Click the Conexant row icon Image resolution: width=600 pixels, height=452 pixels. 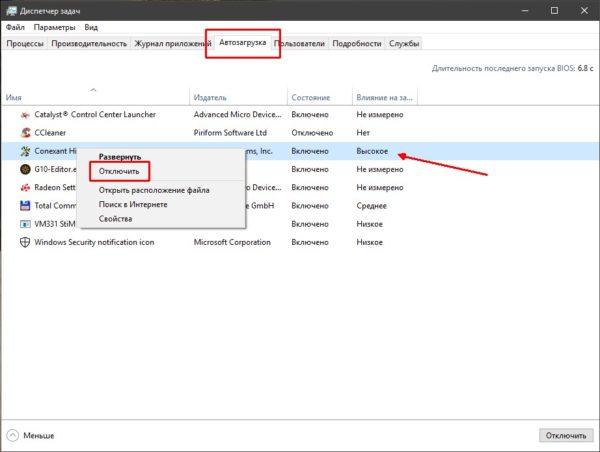tap(25, 151)
